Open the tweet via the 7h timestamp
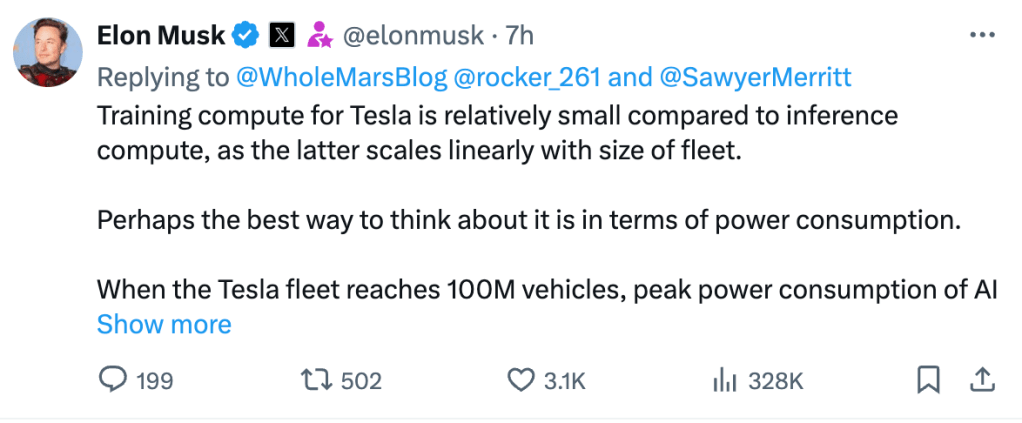The height and width of the screenshot is (423, 1022). [x=520, y=36]
